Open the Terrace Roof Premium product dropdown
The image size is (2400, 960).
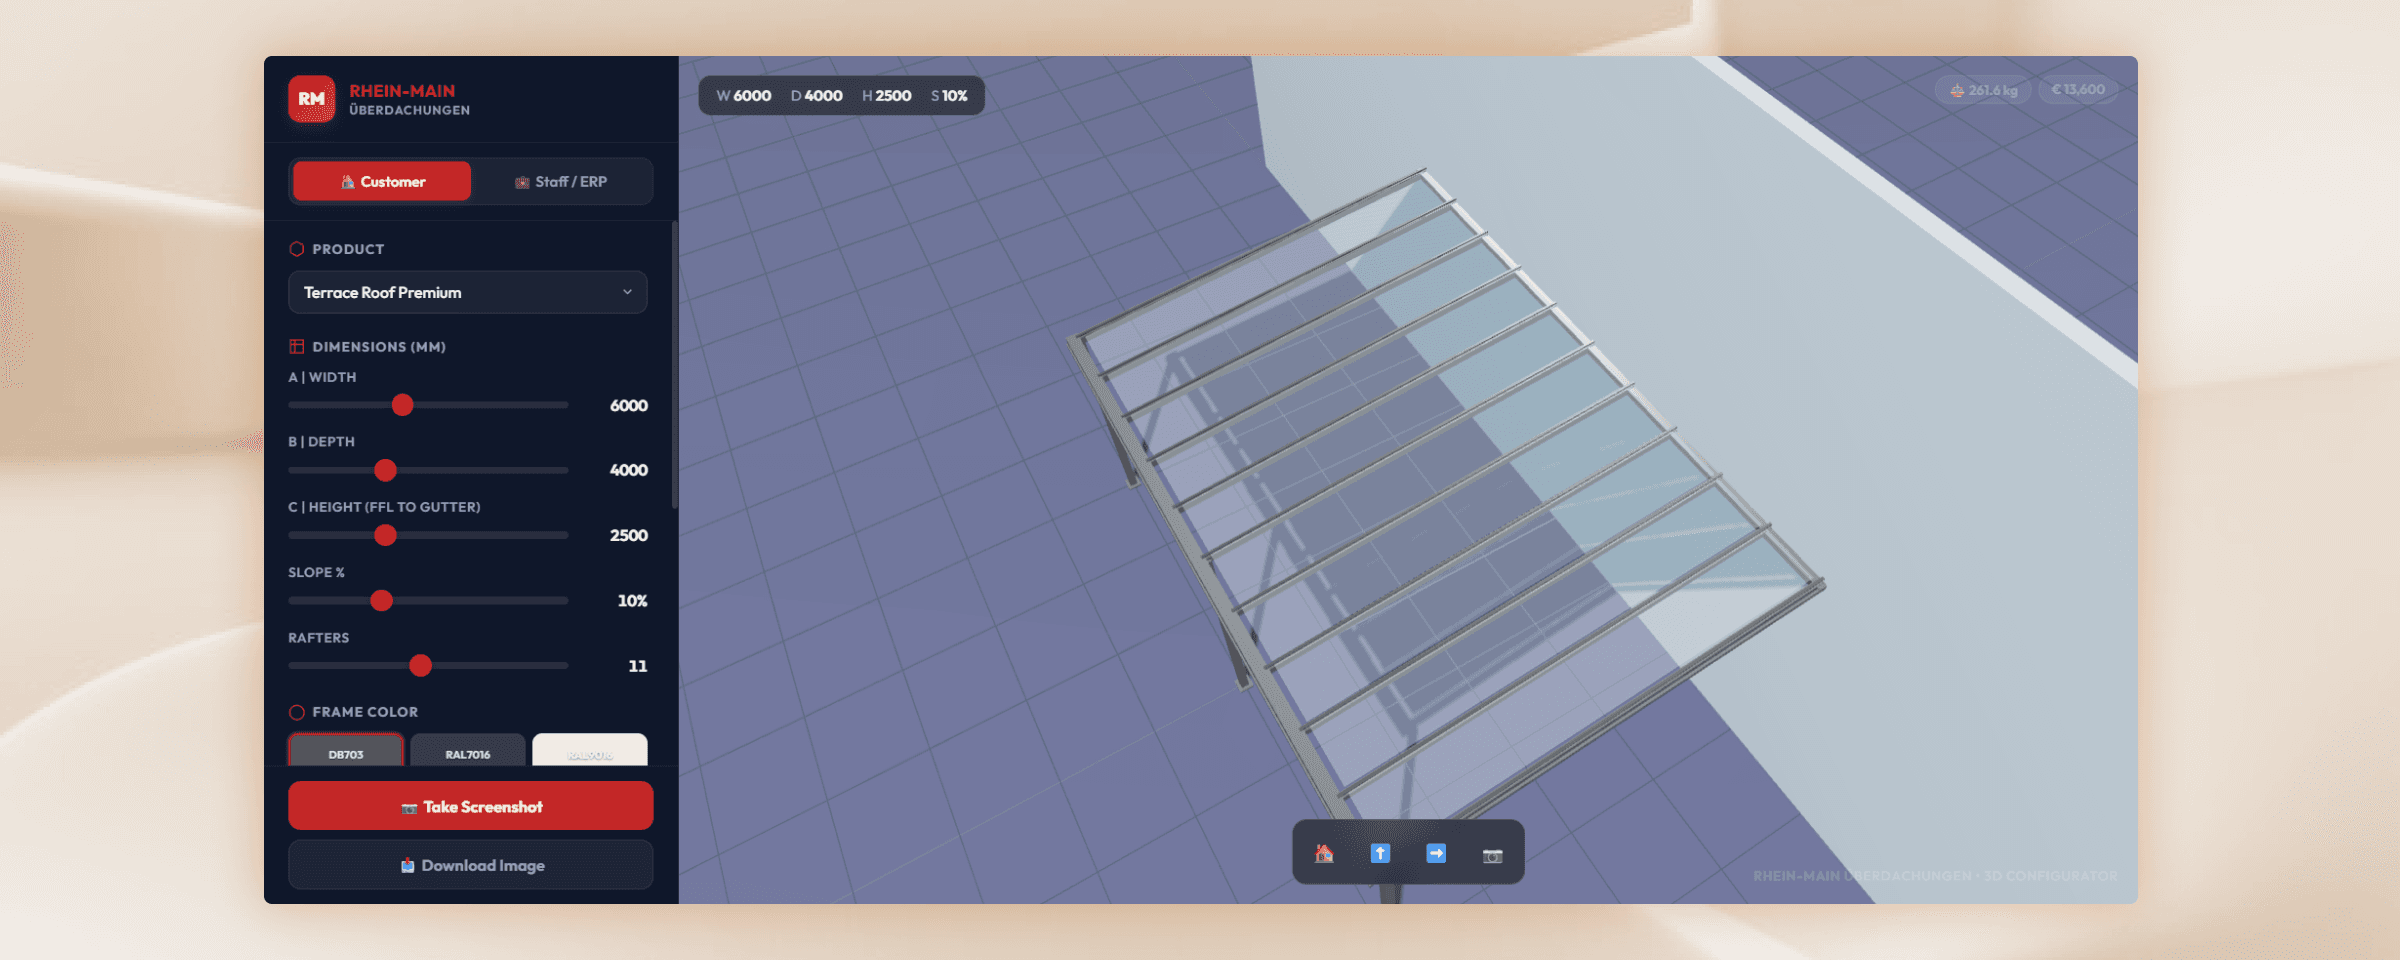pyautogui.click(x=468, y=292)
